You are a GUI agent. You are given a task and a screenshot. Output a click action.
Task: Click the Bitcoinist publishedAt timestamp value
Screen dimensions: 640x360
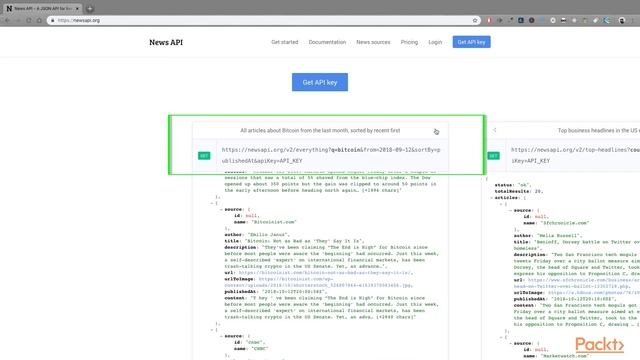coord(294,292)
